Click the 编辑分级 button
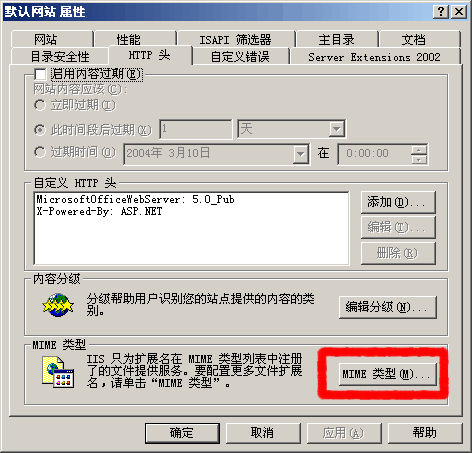Screen dimensions: 472x453 [x=388, y=307]
